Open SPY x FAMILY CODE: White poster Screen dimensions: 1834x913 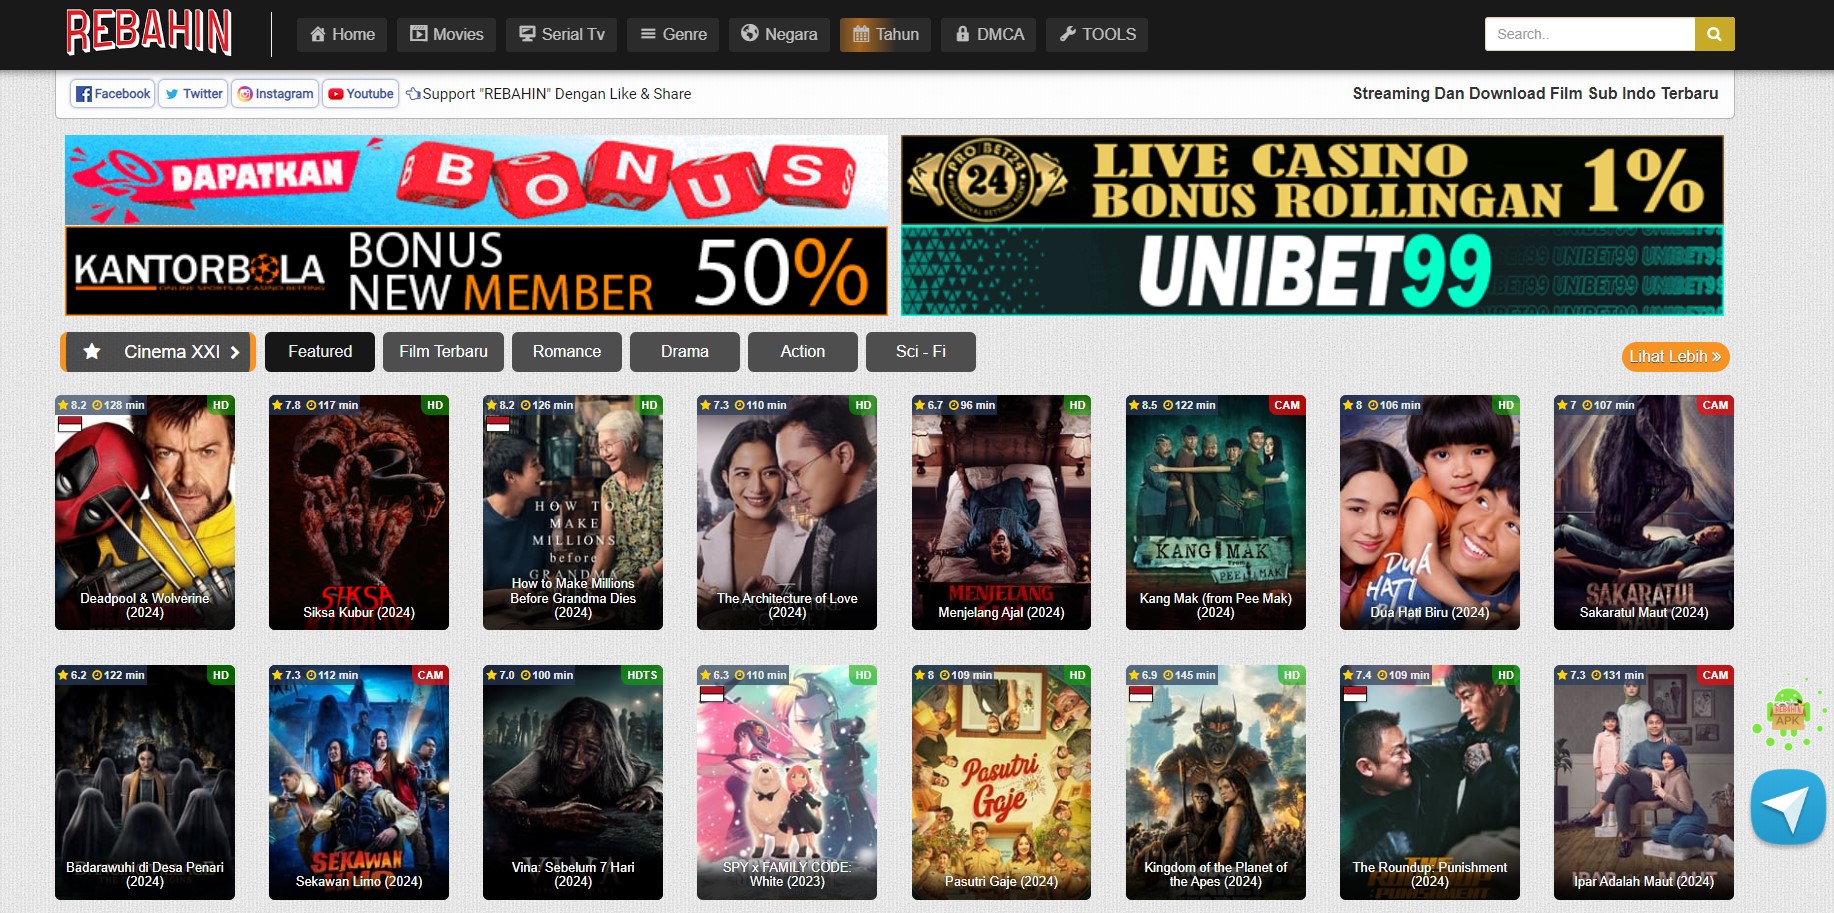click(x=787, y=782)
